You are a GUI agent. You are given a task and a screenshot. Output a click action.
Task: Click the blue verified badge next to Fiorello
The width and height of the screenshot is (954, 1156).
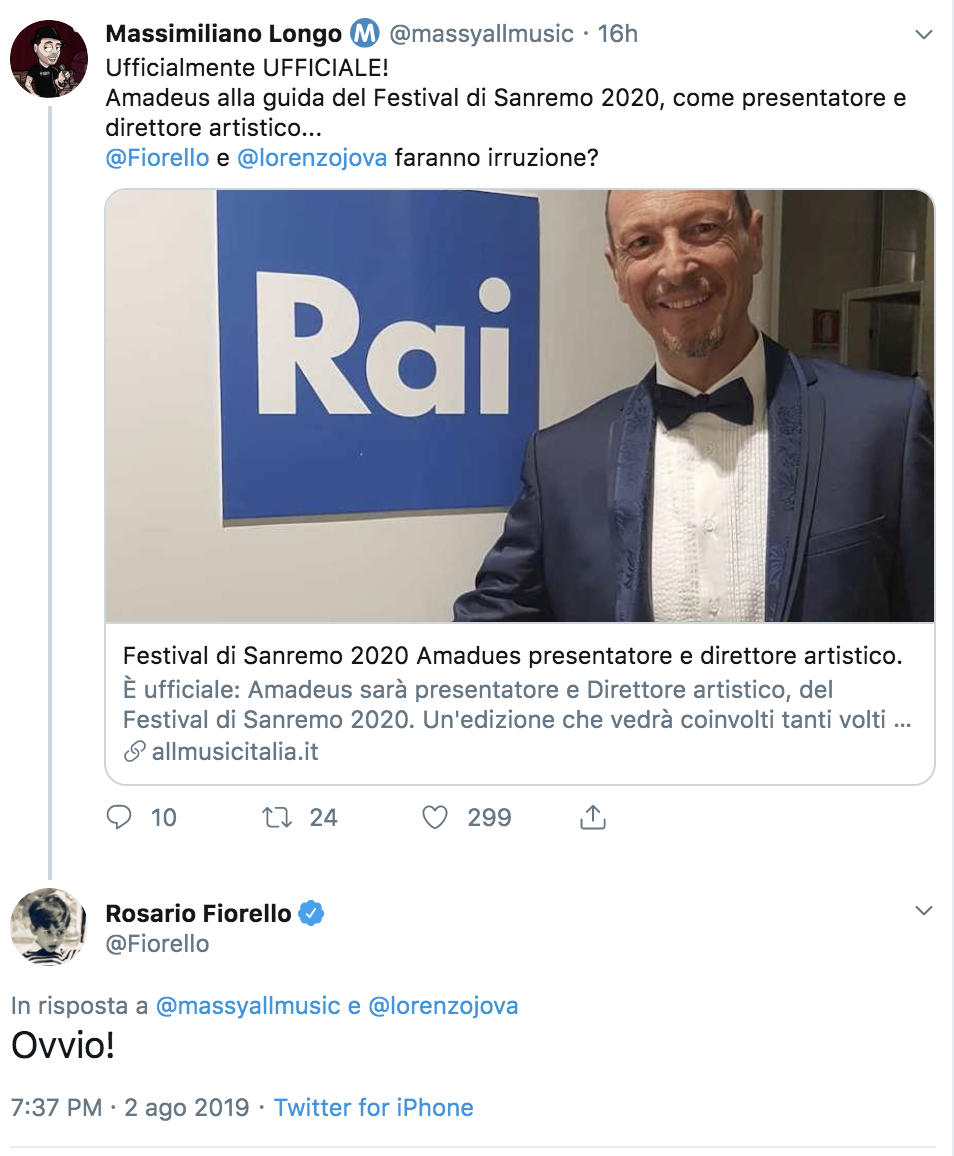tap(312, 913)
